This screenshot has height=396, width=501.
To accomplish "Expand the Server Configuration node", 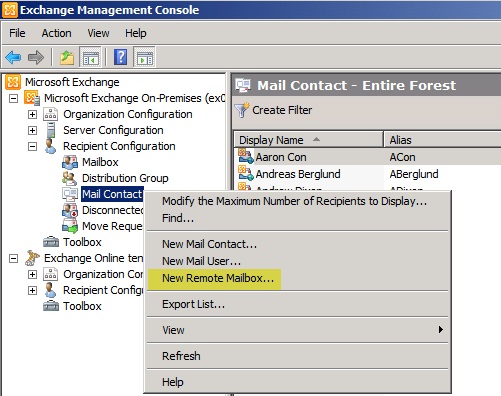I will [x=32, y=130].
